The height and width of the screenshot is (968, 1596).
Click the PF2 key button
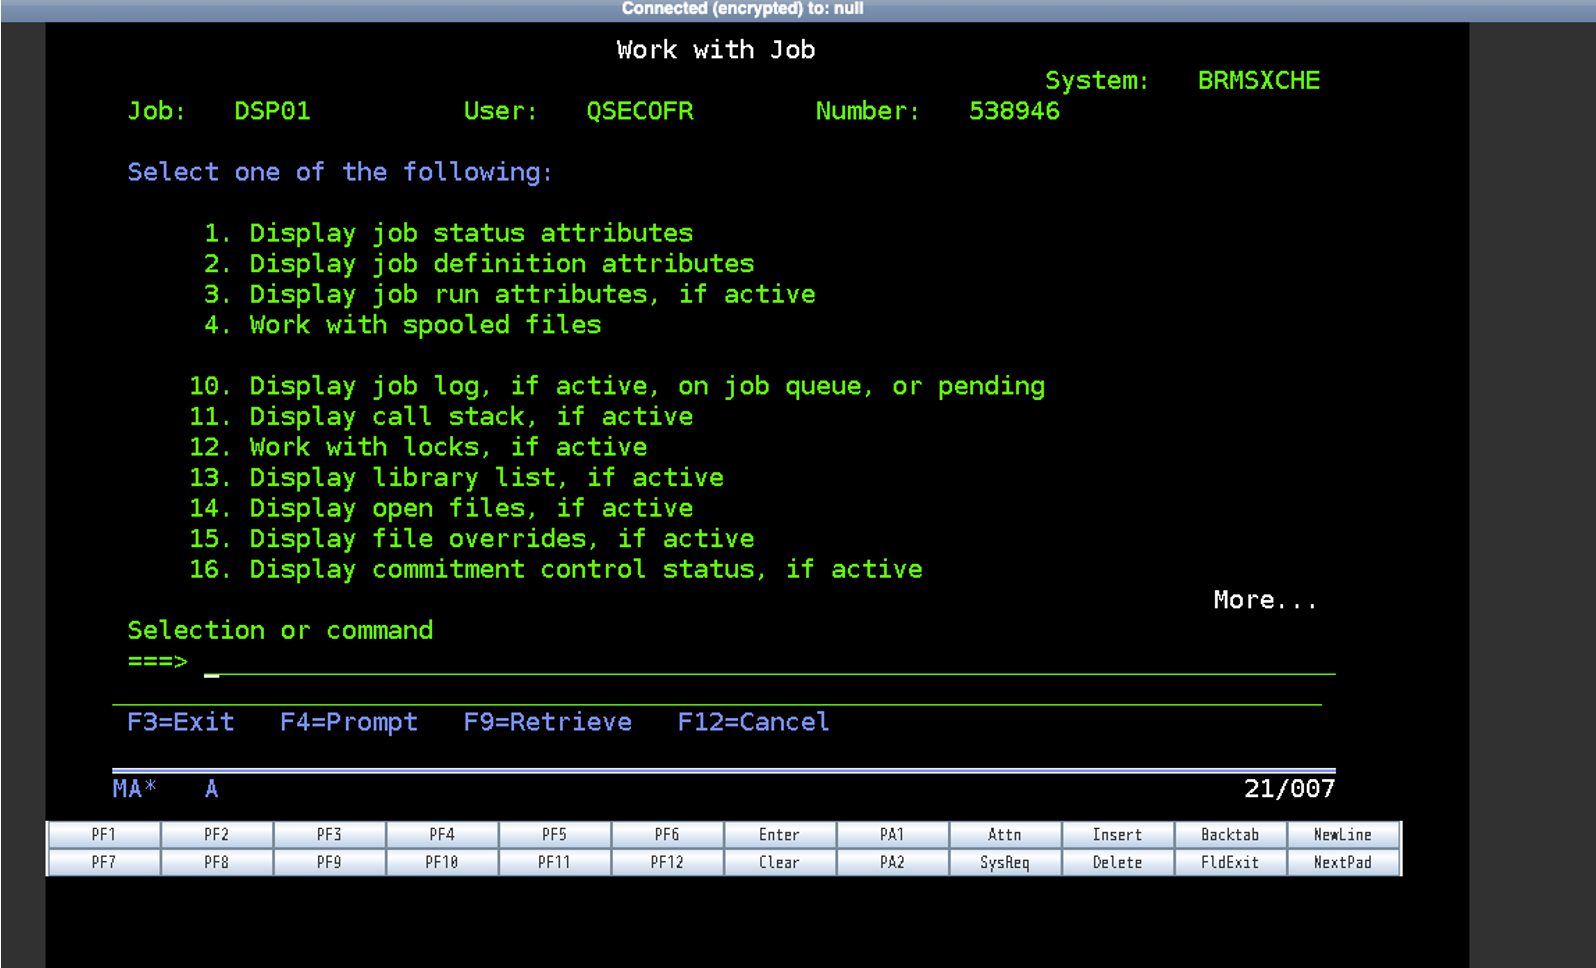point(217,835)
